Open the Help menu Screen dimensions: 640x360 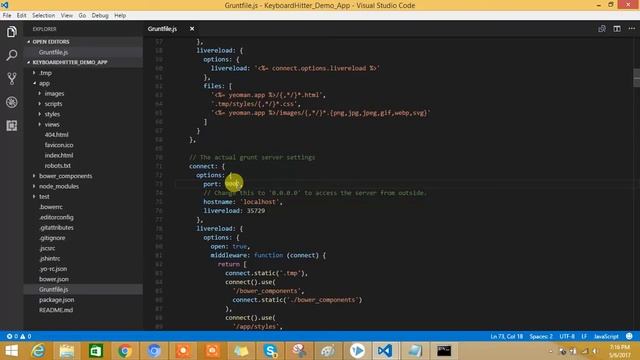pyautogui.click(x=120, y=16)
